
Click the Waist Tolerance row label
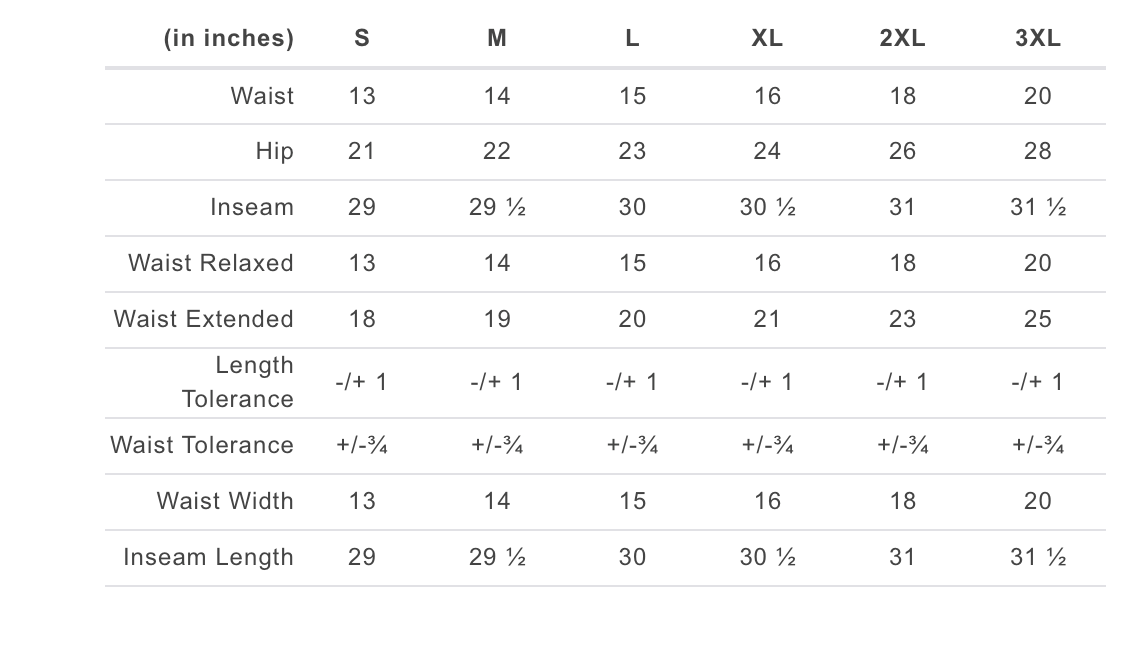tap(202, 445)
